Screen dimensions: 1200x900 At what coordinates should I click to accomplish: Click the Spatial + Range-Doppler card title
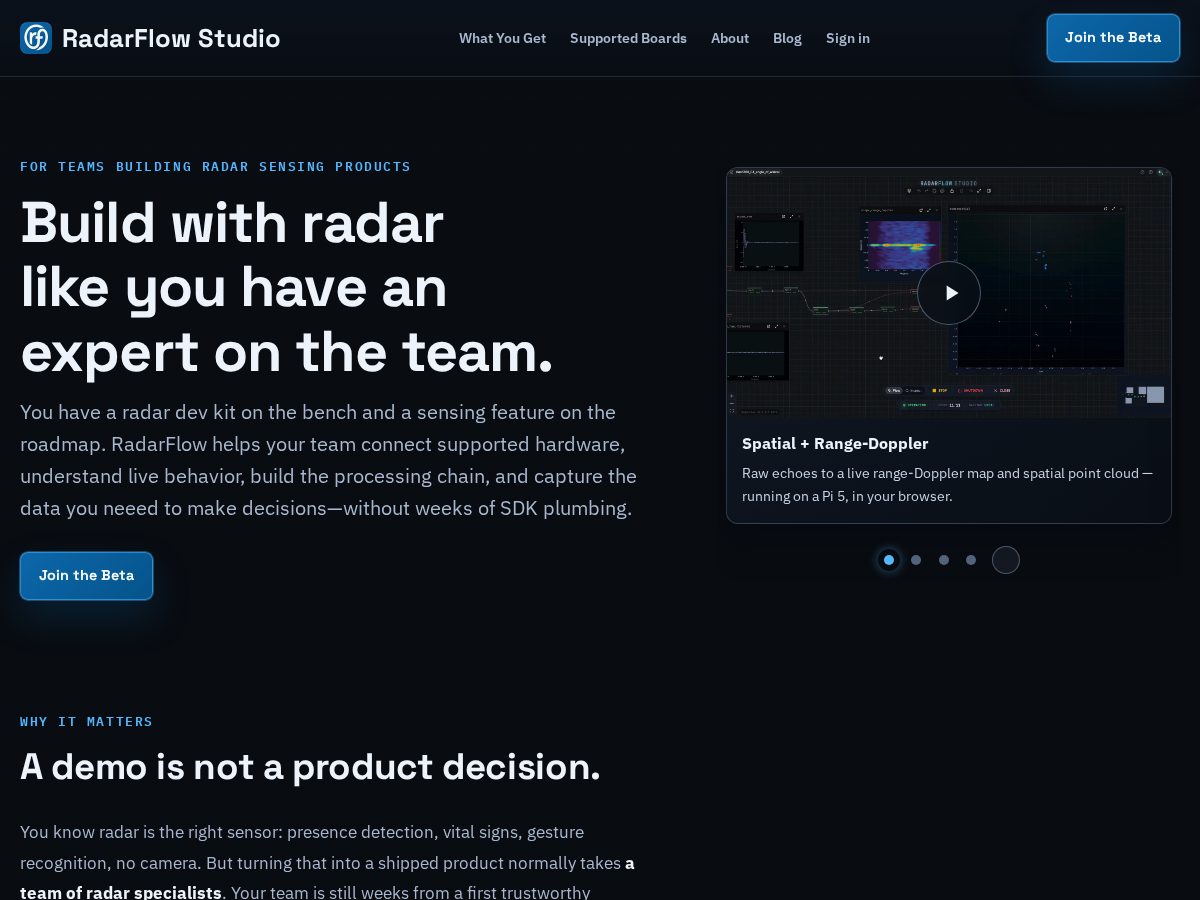click(835, 443)
